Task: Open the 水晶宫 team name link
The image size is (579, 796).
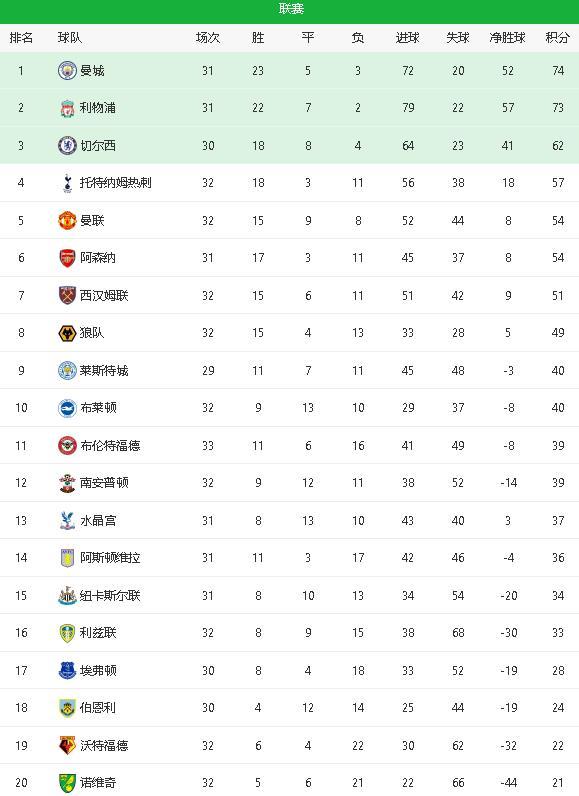Action: 98,520
